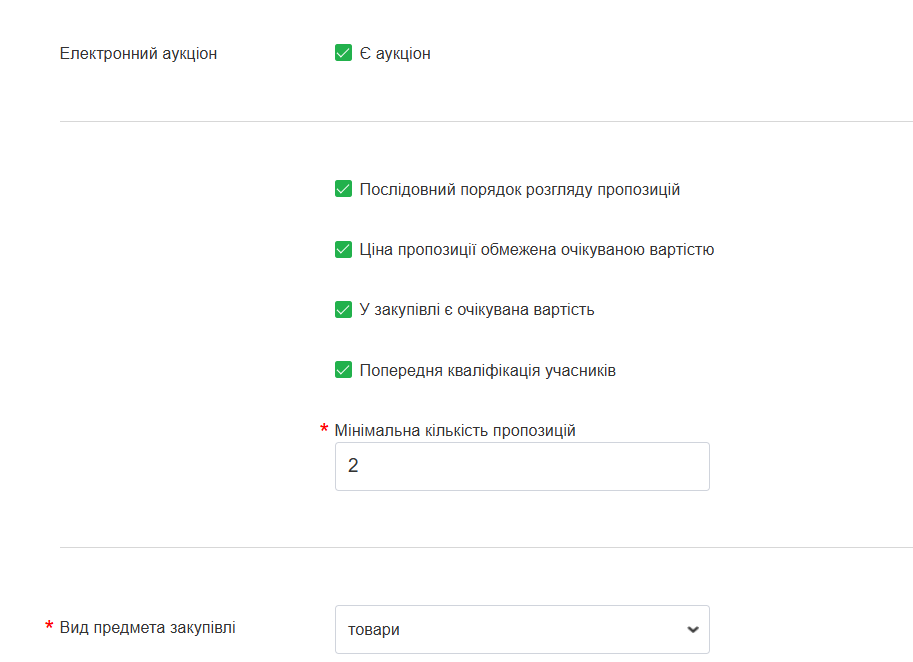Select the "товари" value in the dropdown
913x662 pixels.
pos(374,630)
